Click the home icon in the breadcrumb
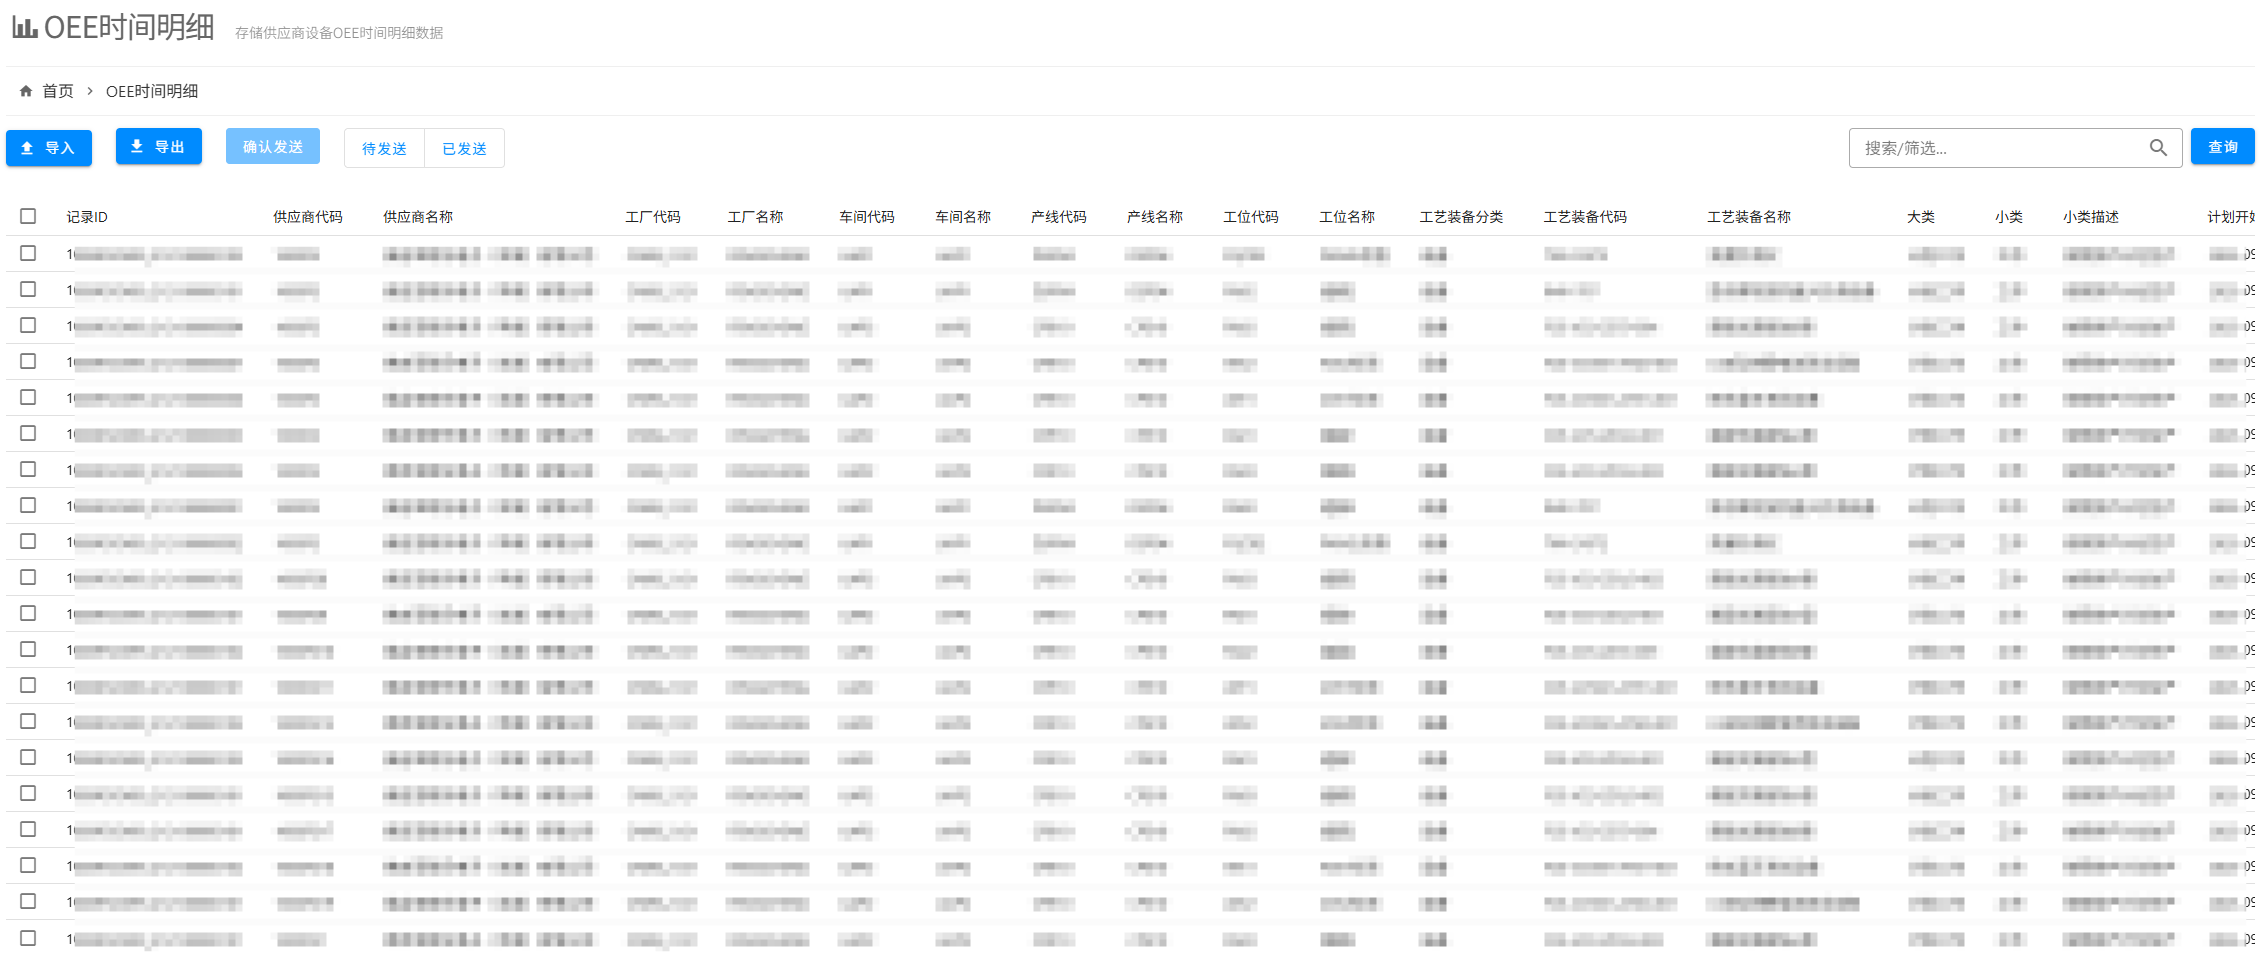The height and width of the screenshot is (955, 2268). pos(26,91)
